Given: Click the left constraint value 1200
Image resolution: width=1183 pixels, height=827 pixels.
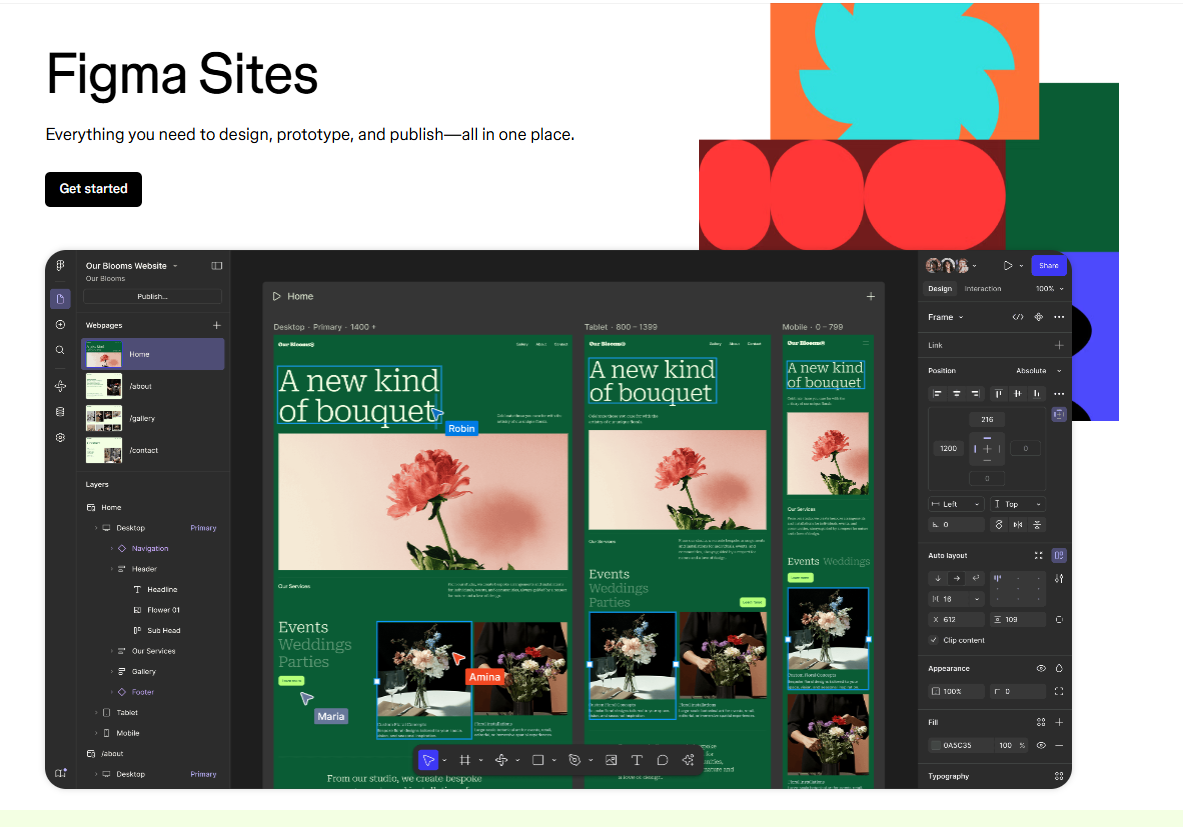Looking at the screenshot, I should 948,448.
